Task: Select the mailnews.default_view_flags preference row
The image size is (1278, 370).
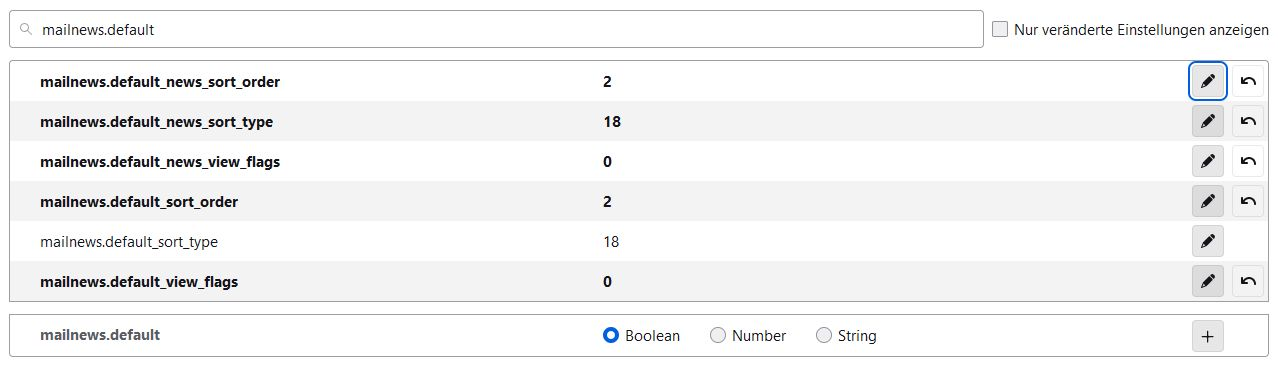Action: coord(638,281)
